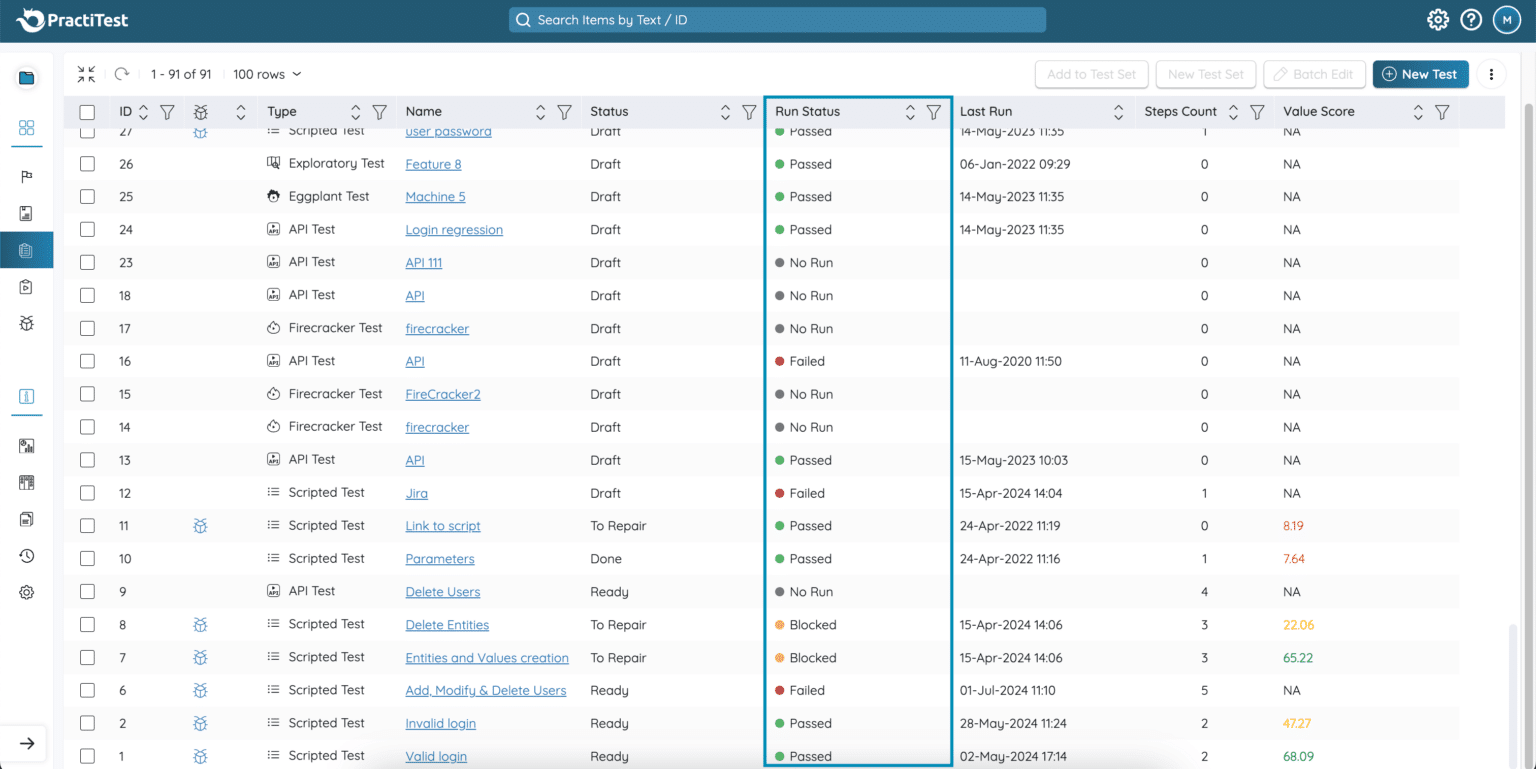The width and height of the screenshot is (1536, 769).
Task: Open the dashboard grid icon in sidebar
Action: [x=27, y=128]
